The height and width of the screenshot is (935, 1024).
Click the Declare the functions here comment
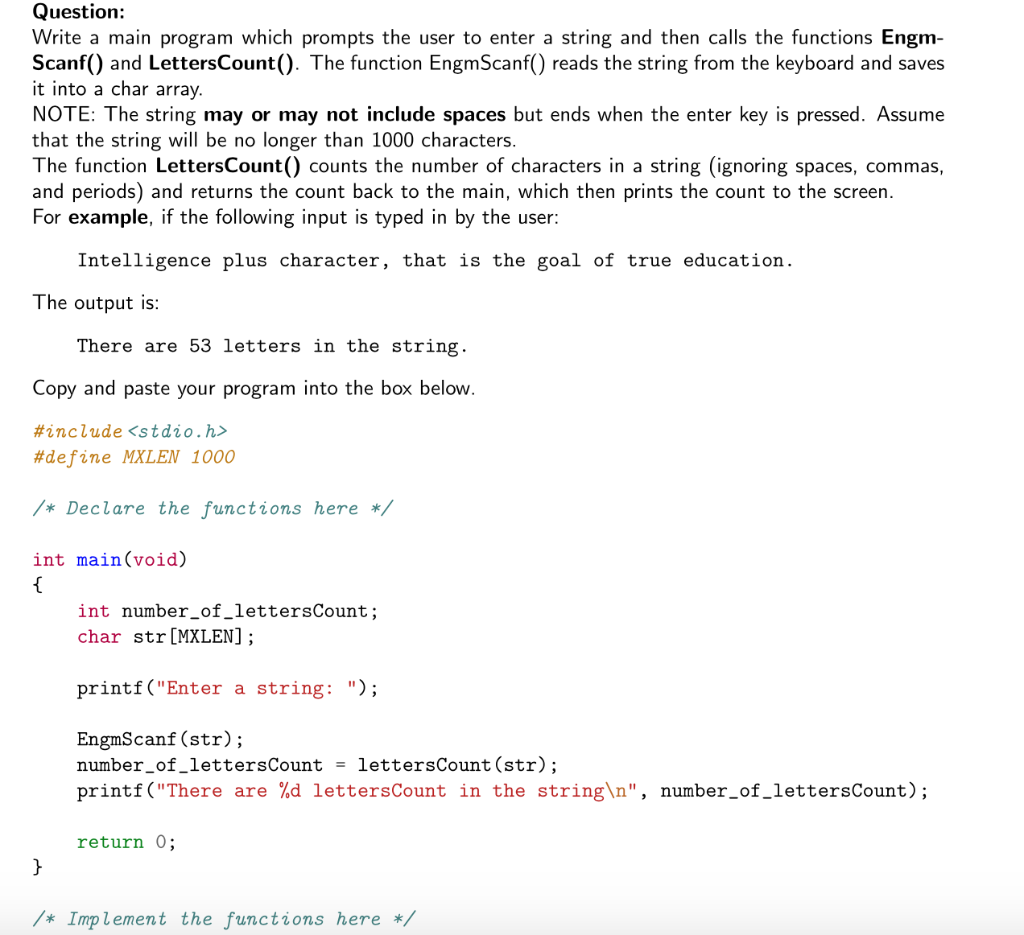click(213, 508)
